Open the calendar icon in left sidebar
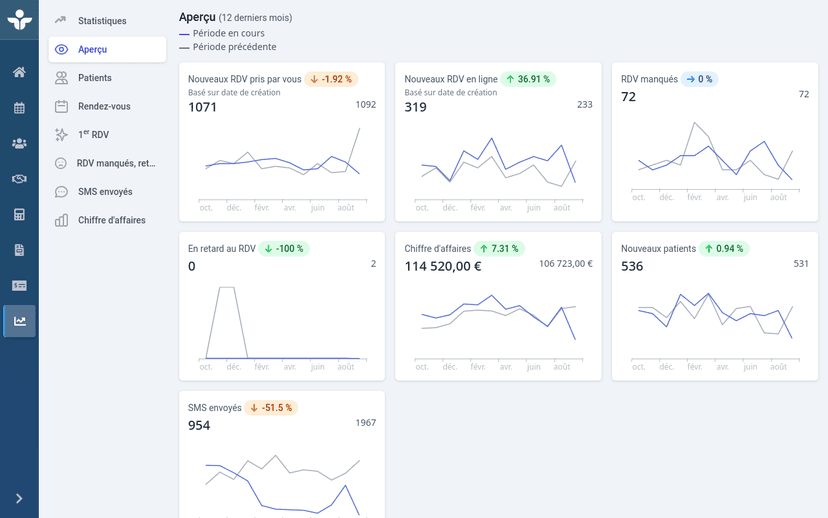Viewport: 828px width, 518px height. 19,108
